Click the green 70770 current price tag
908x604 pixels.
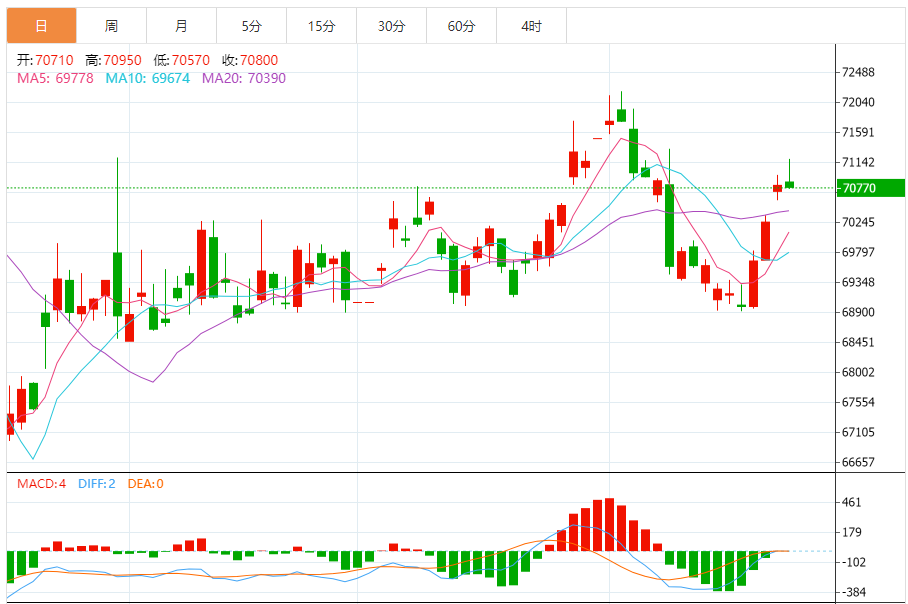coord(869,188)
